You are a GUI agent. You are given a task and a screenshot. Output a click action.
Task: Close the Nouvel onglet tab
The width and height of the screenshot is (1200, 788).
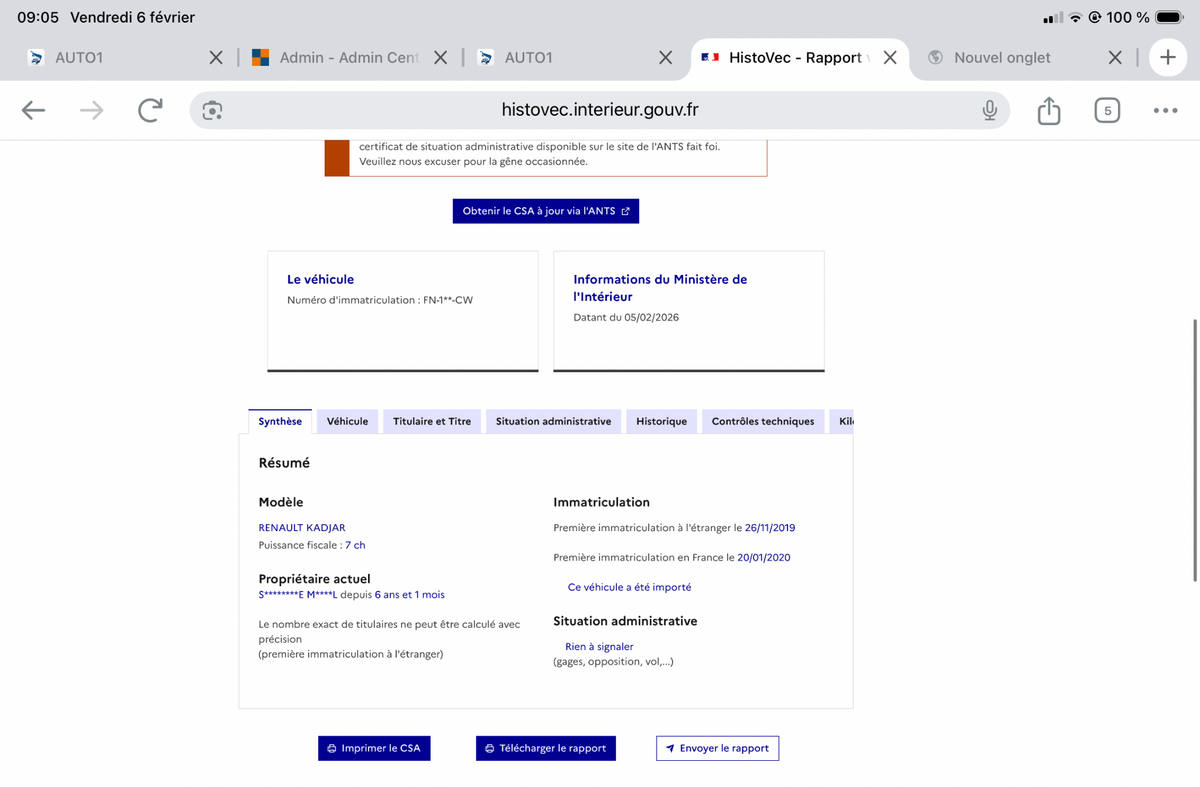[1115, 58]
